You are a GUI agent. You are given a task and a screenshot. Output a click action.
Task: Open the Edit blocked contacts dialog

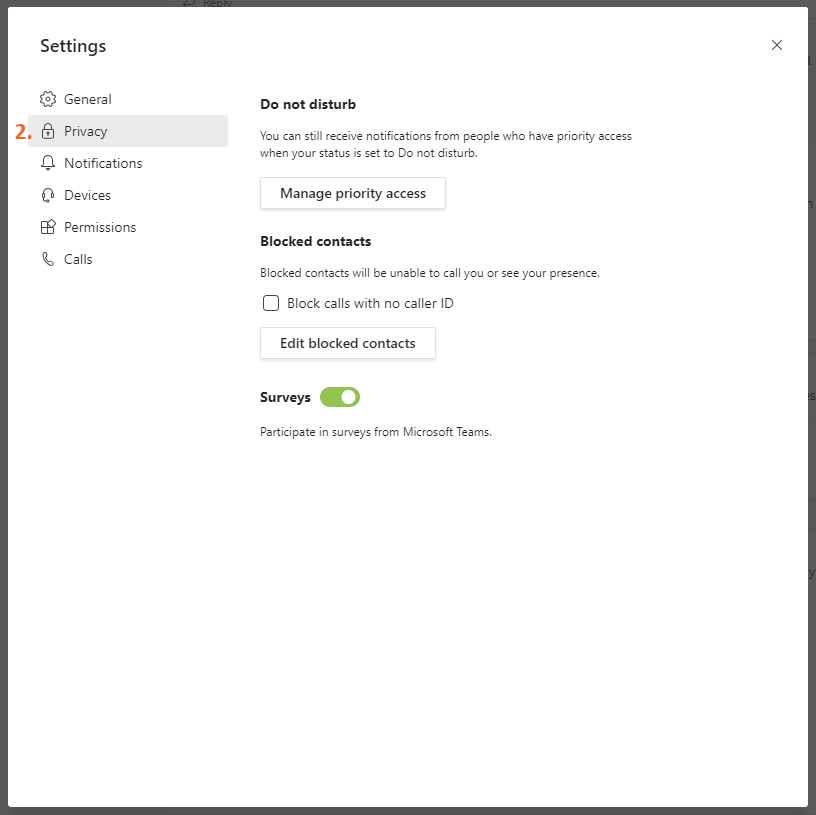347,343
